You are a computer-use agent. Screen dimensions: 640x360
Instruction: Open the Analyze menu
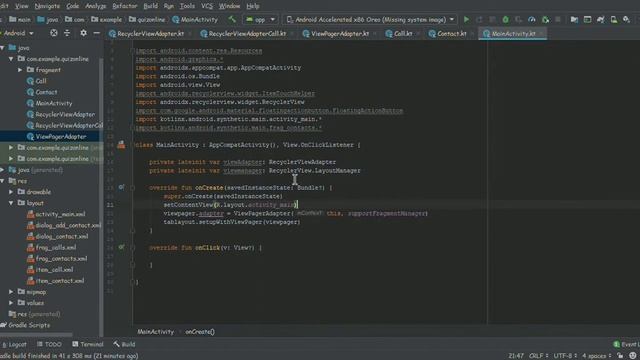(96, 6)
